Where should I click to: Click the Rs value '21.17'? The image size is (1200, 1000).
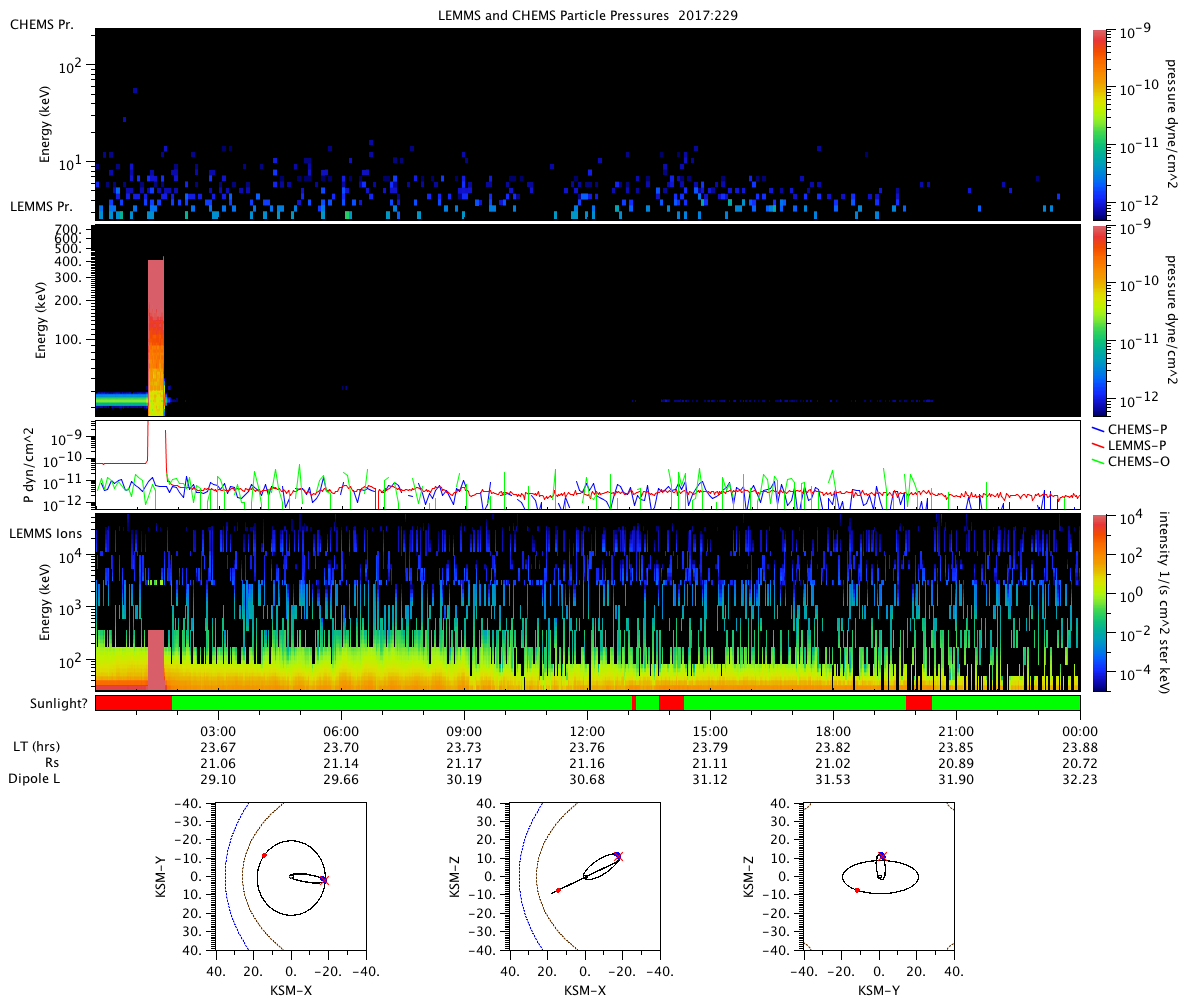coord(464,762)
